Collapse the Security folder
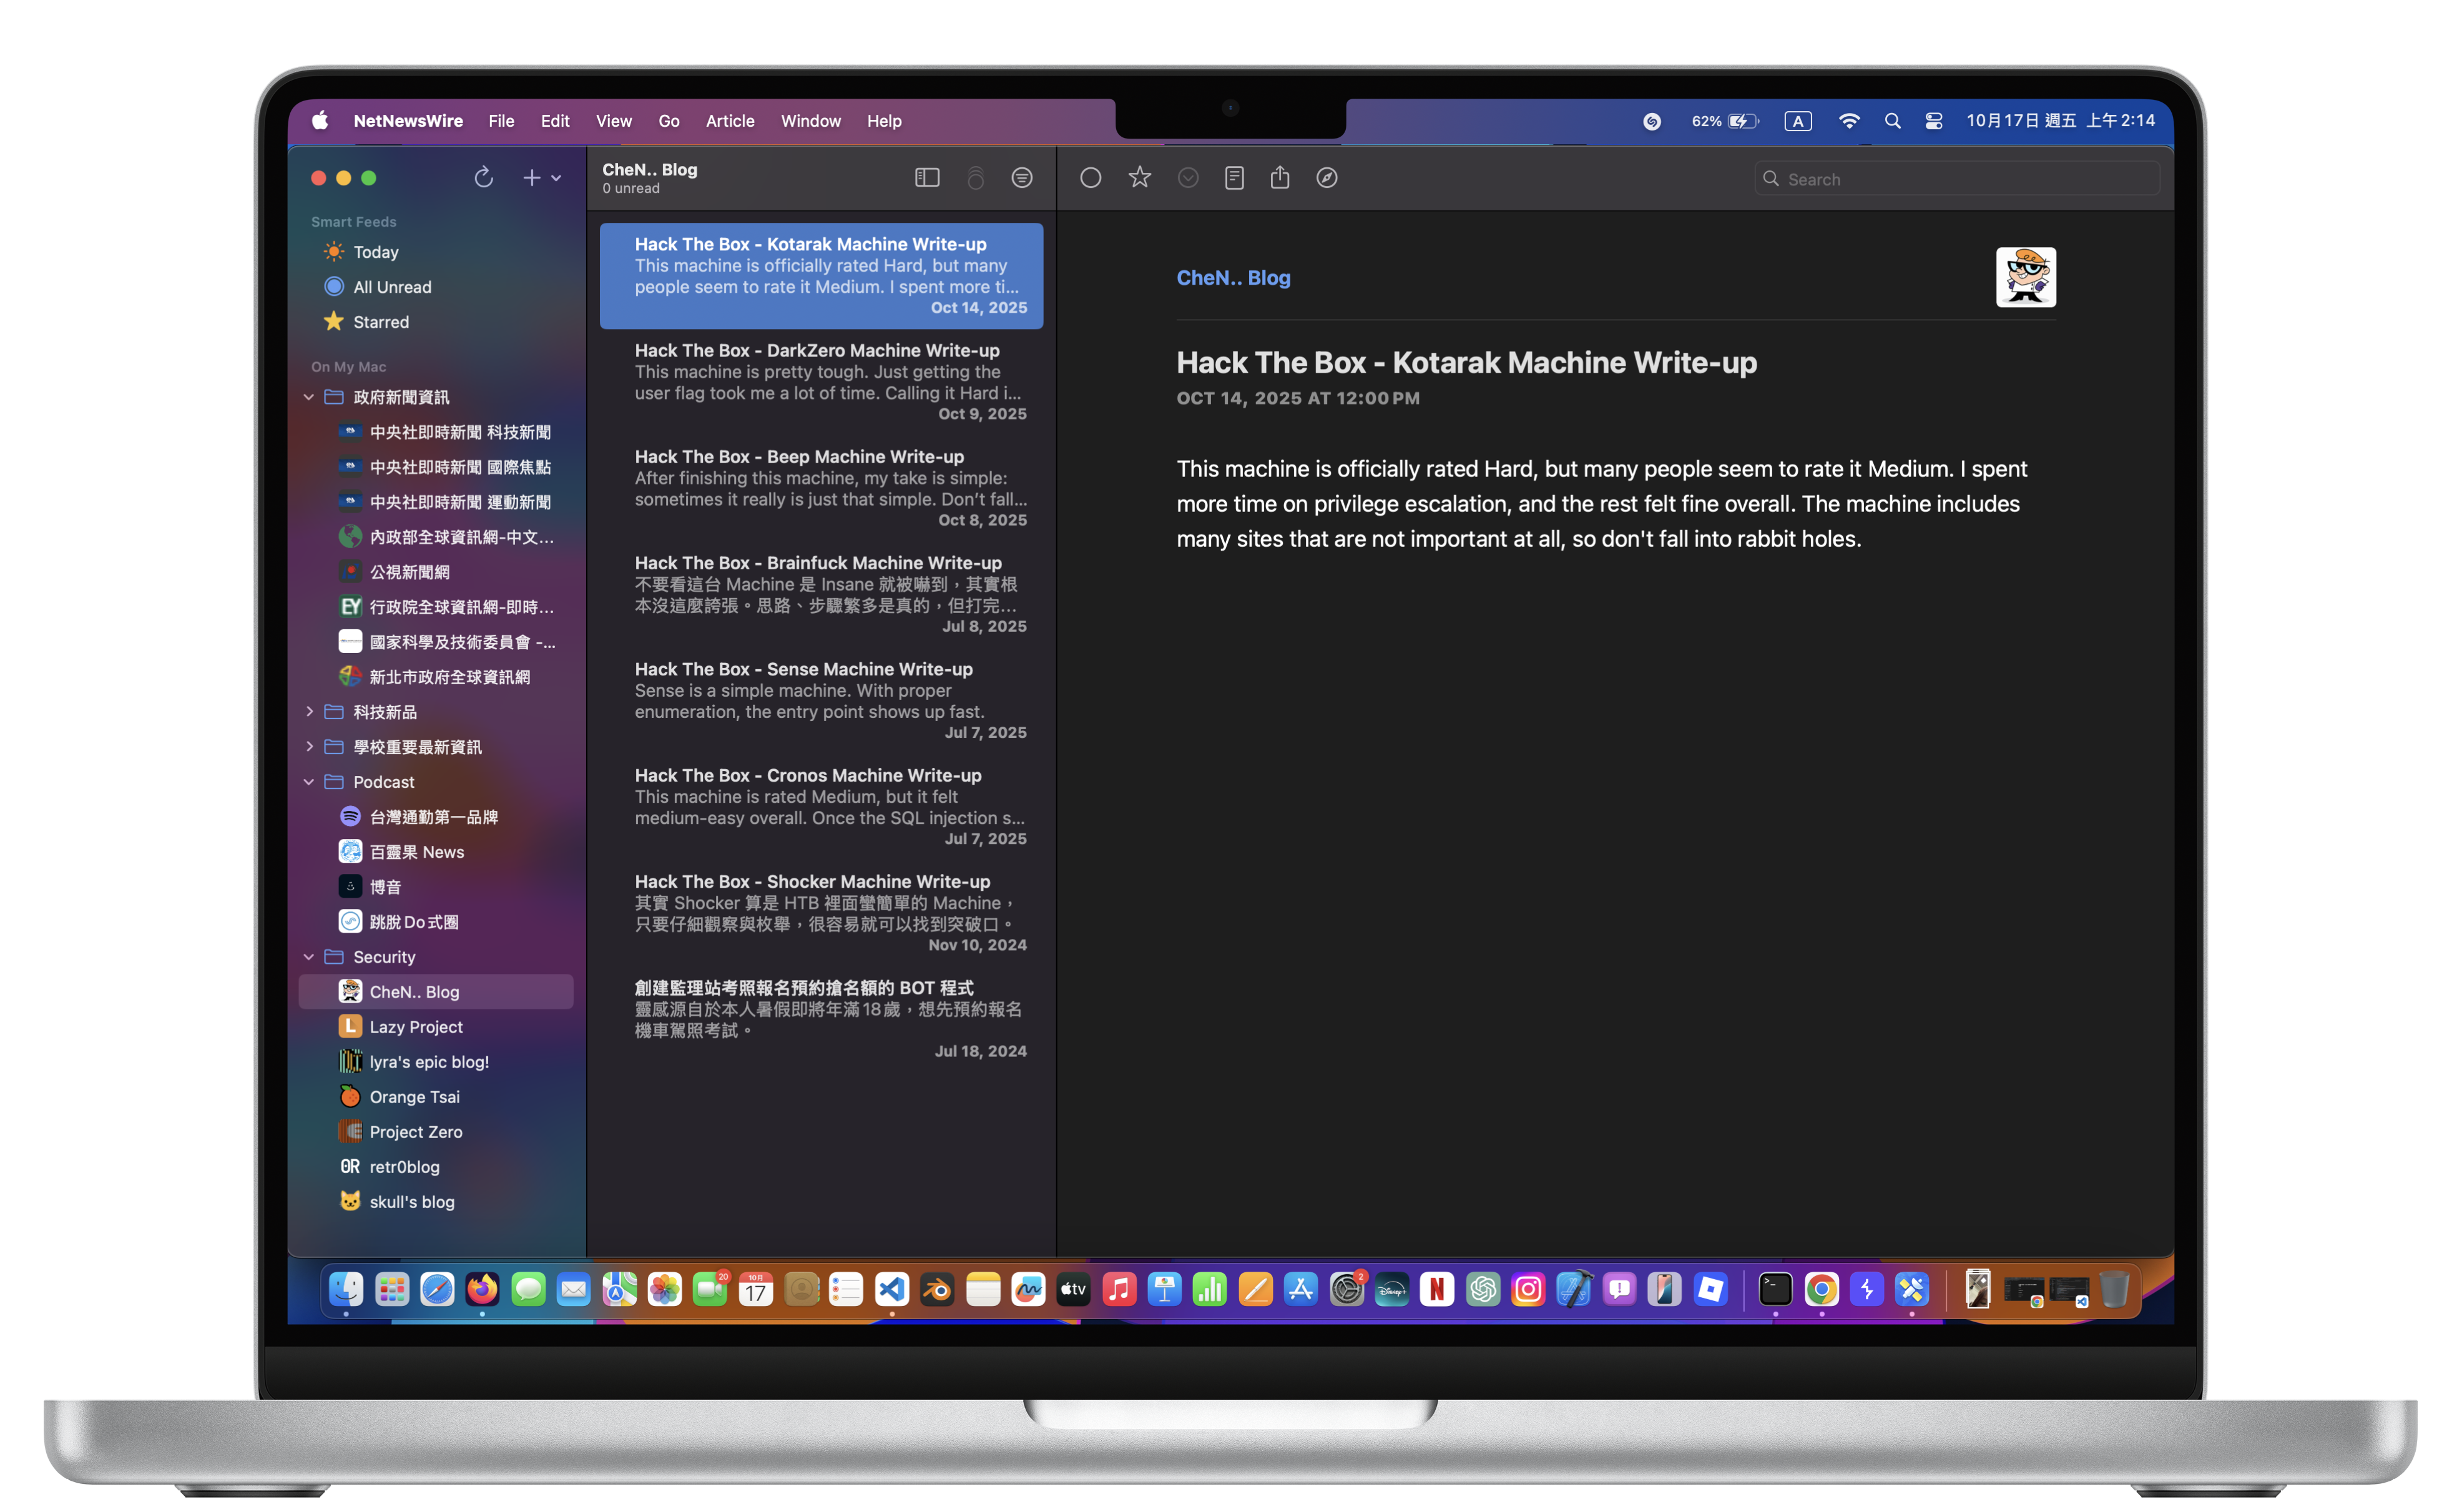2462x1512 pixels. 309,957
